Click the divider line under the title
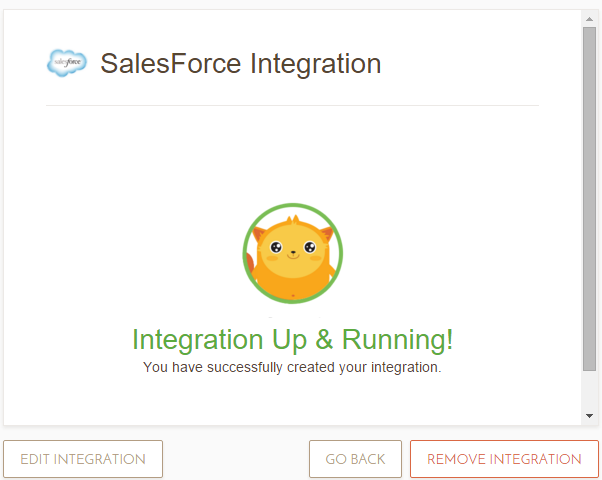The height and width of the screenshot is (480, 602). (x=292, y=105)
